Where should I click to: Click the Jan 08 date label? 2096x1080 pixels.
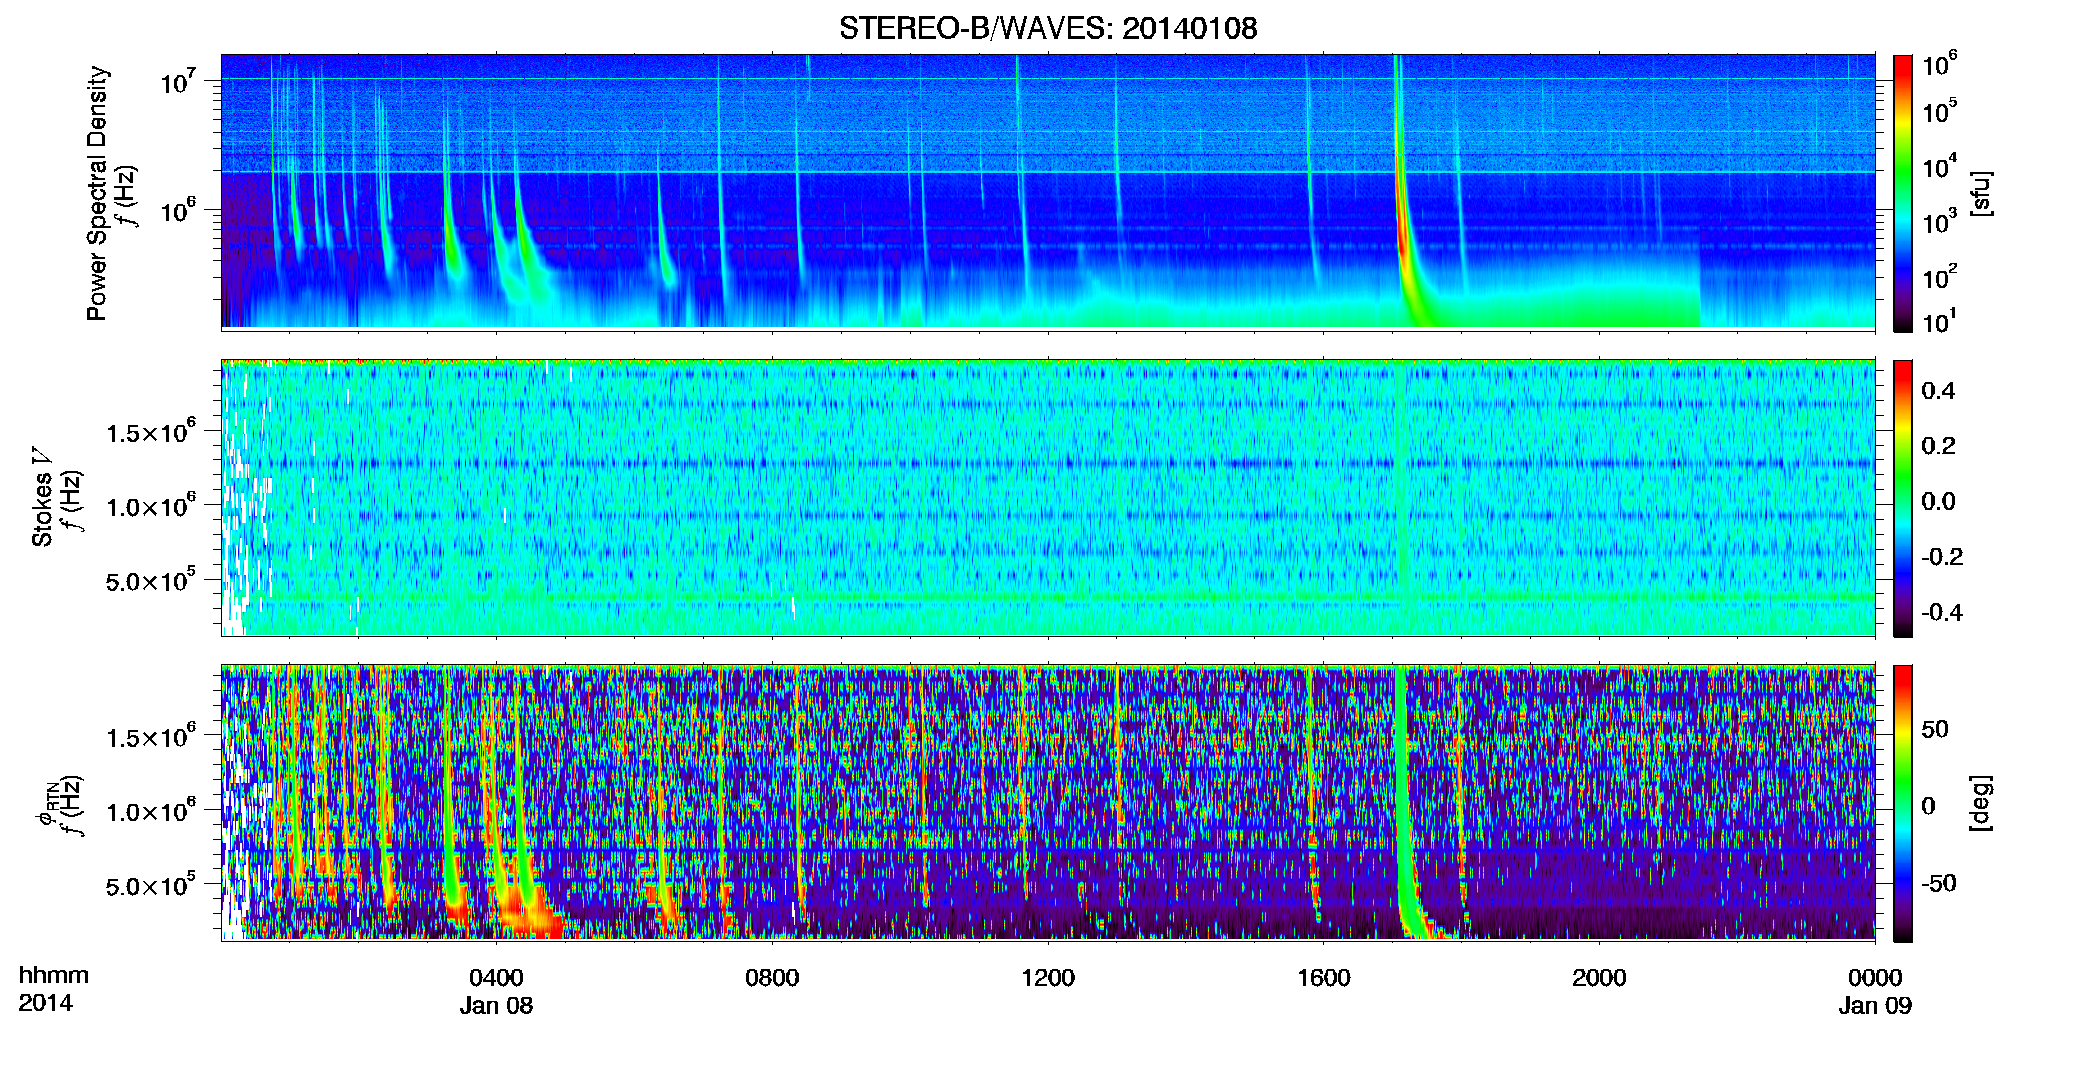point(496,1005)
